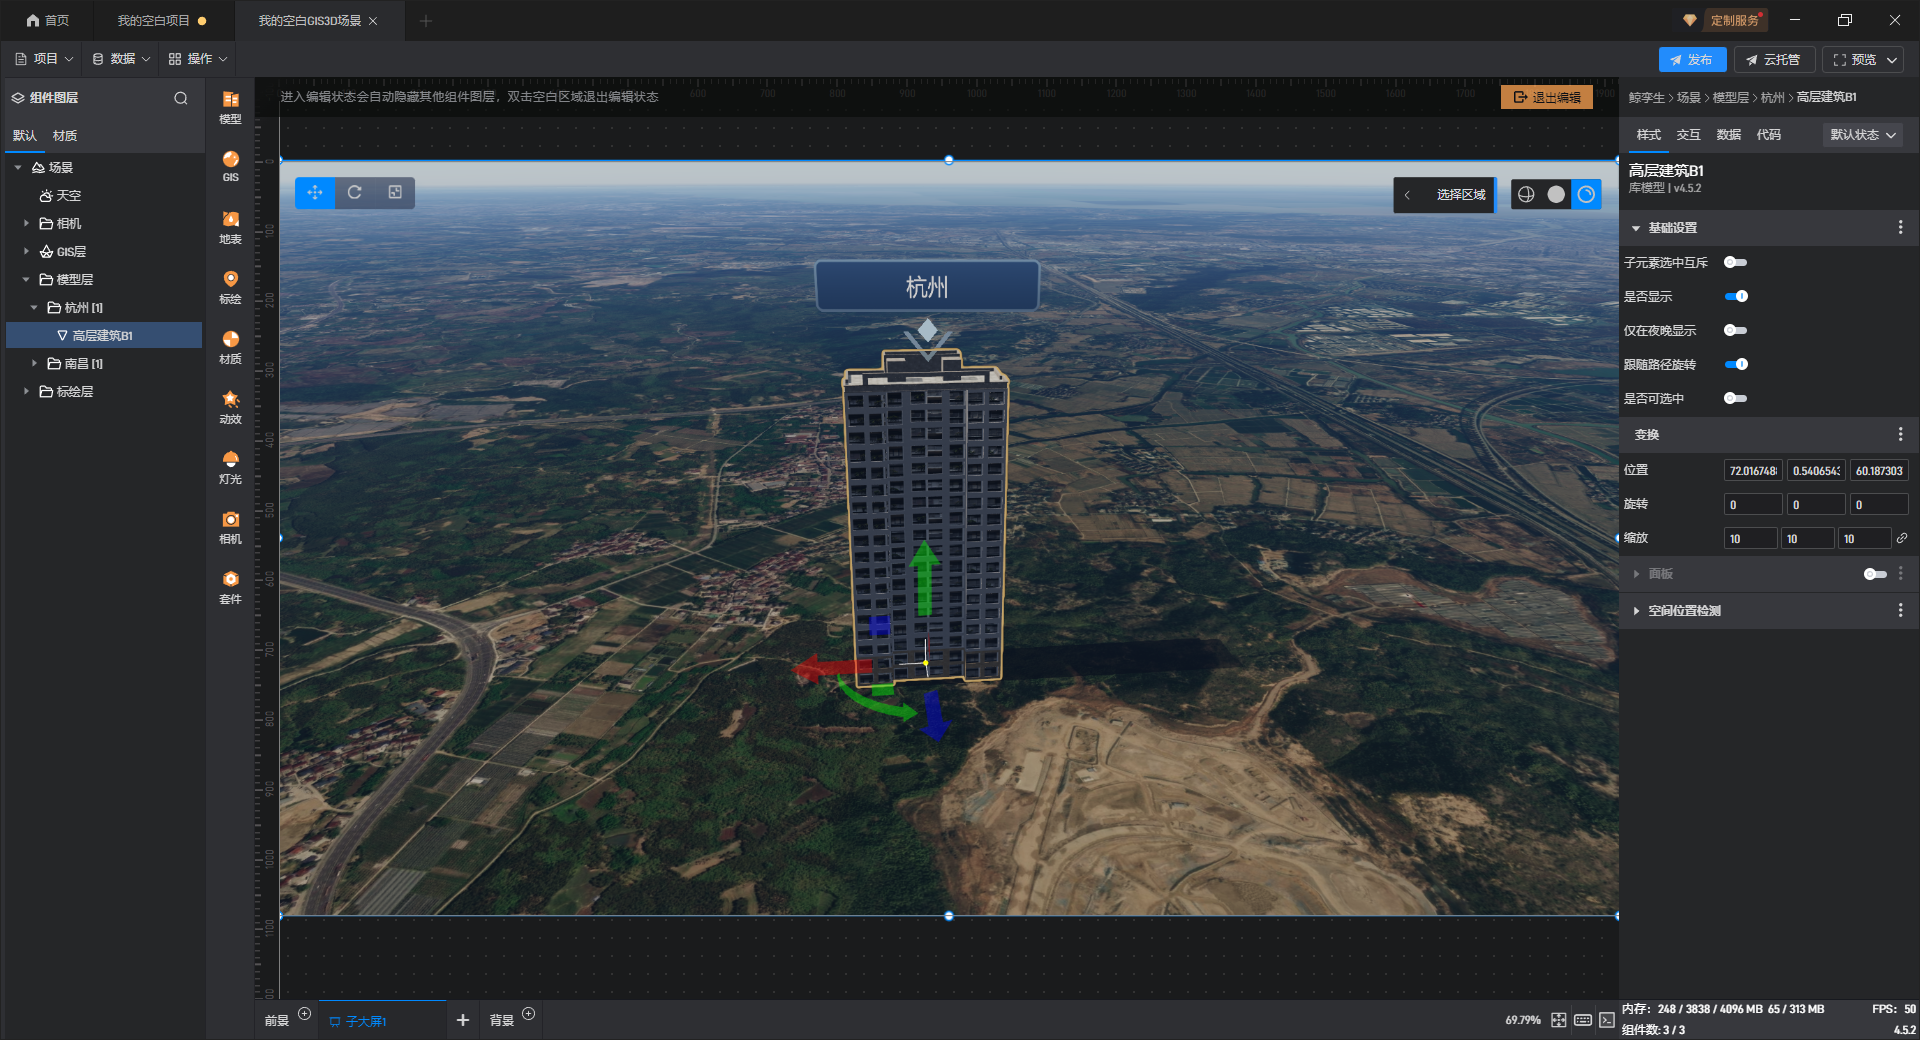Toggle 跟随路径旋转 switch
Viewport: 1920px width, 1040px height.
(x=1736, y=364)
